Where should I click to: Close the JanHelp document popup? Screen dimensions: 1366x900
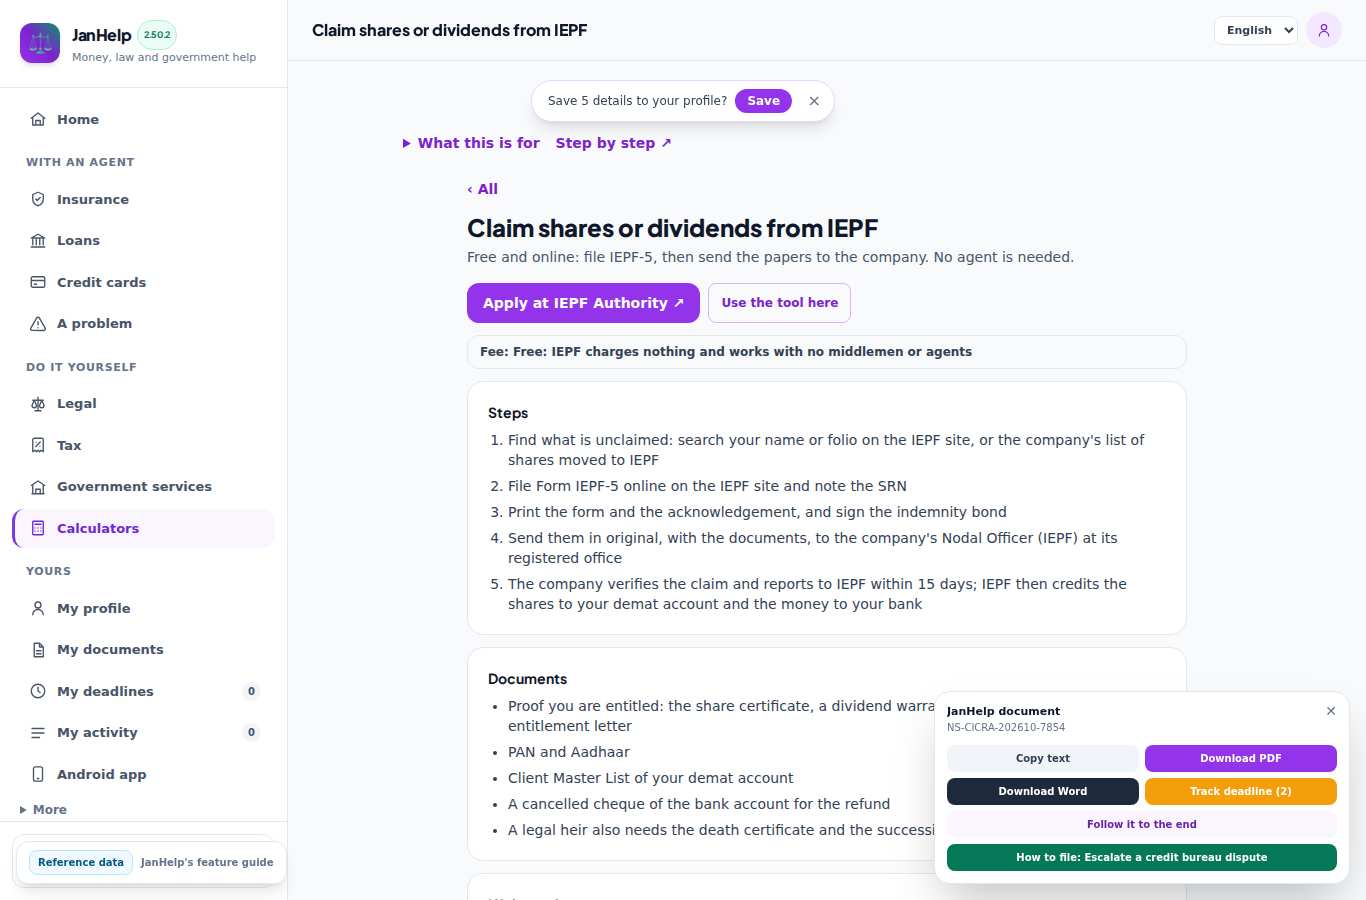(1331, 711)
